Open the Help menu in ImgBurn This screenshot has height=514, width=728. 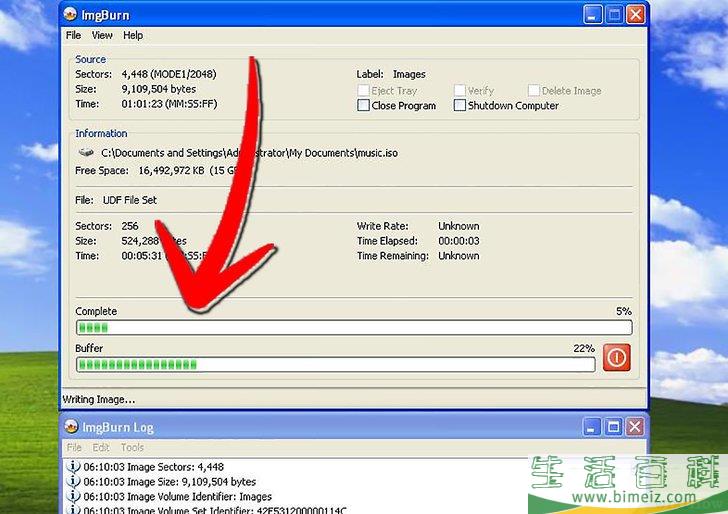tap(133, 35)
